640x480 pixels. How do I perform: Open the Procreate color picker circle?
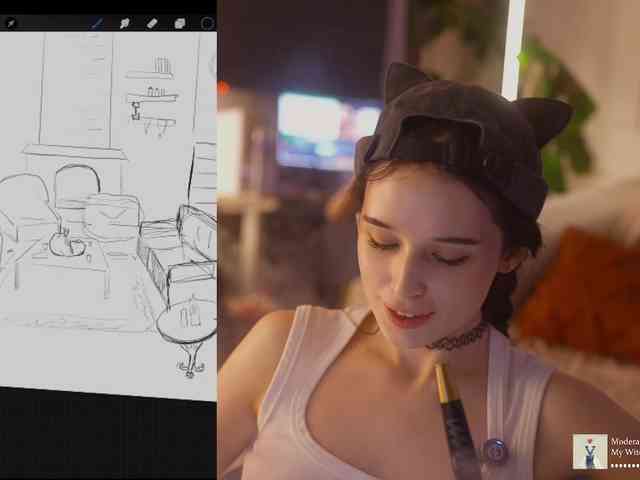(208, 23)
